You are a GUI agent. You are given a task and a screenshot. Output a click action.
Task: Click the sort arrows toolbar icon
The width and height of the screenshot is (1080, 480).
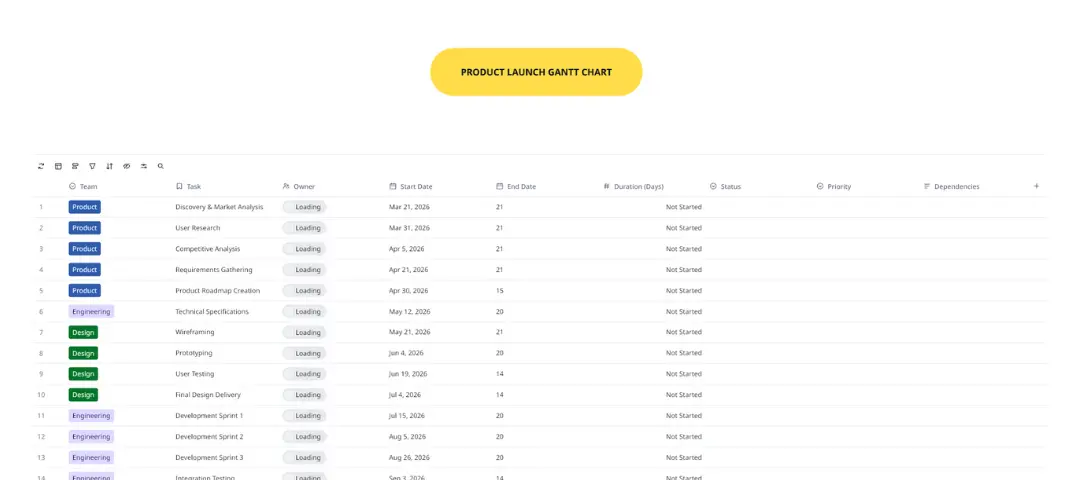109,166
